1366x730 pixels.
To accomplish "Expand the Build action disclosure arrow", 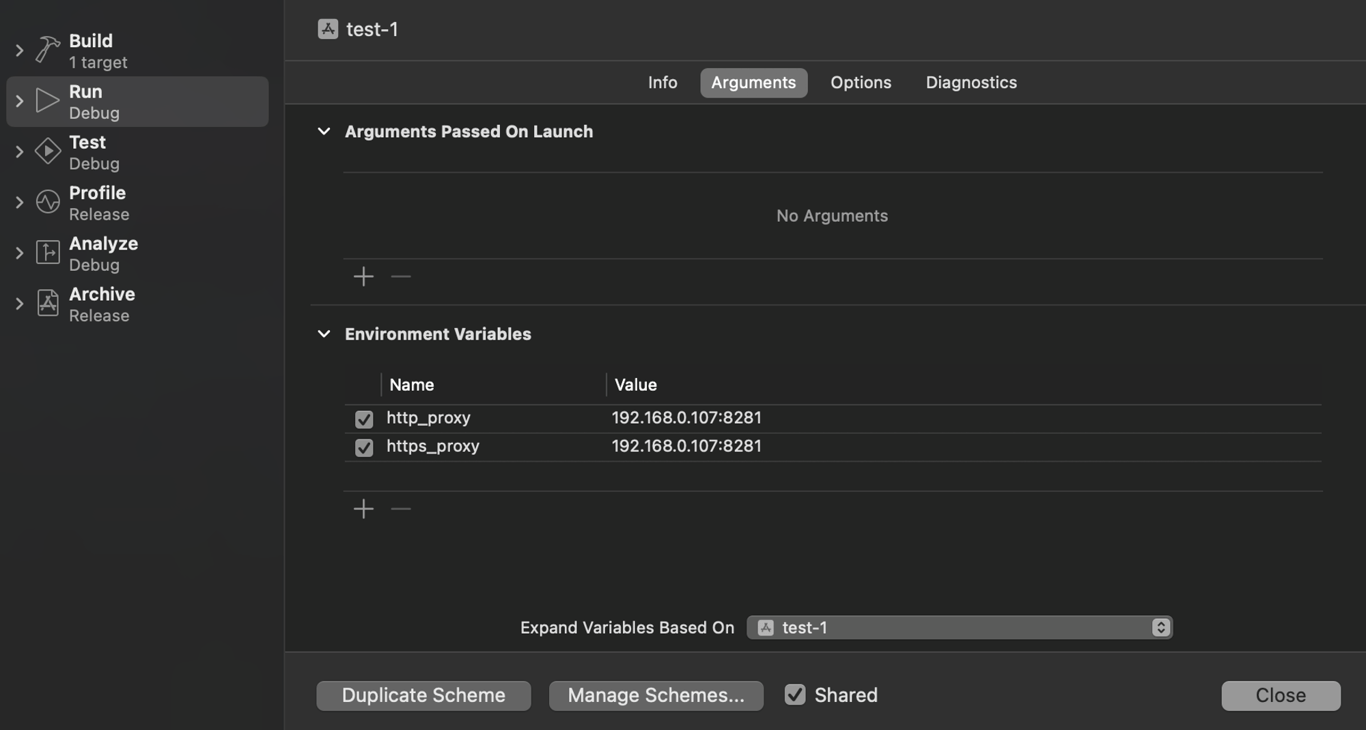I will click(x=19, y=50).
